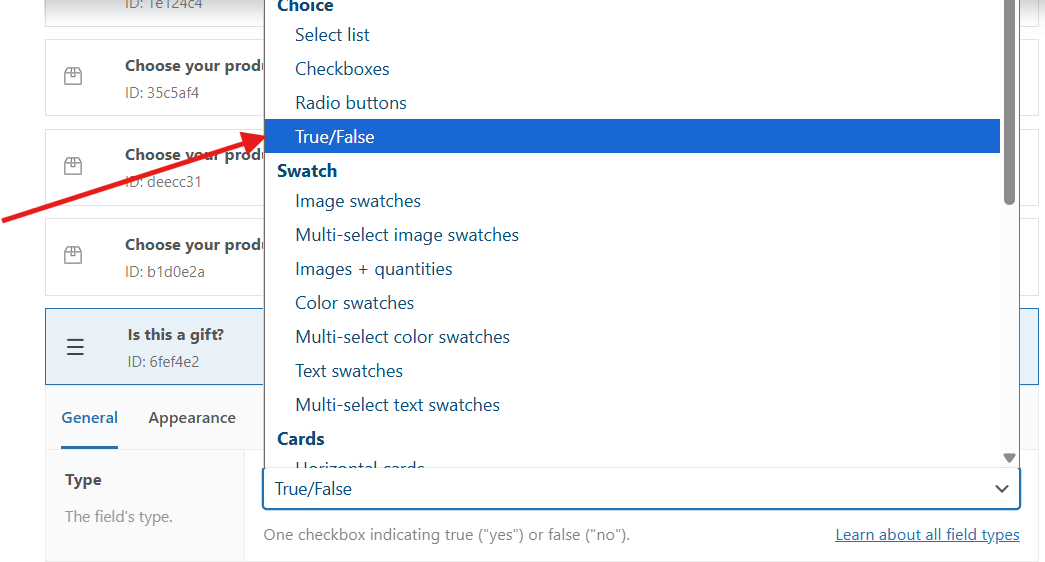Click the dropdown list vertical scrollbar thumb
Image resolution: width=1045 pixels, height=562 pixels.
click(1009, 100)
